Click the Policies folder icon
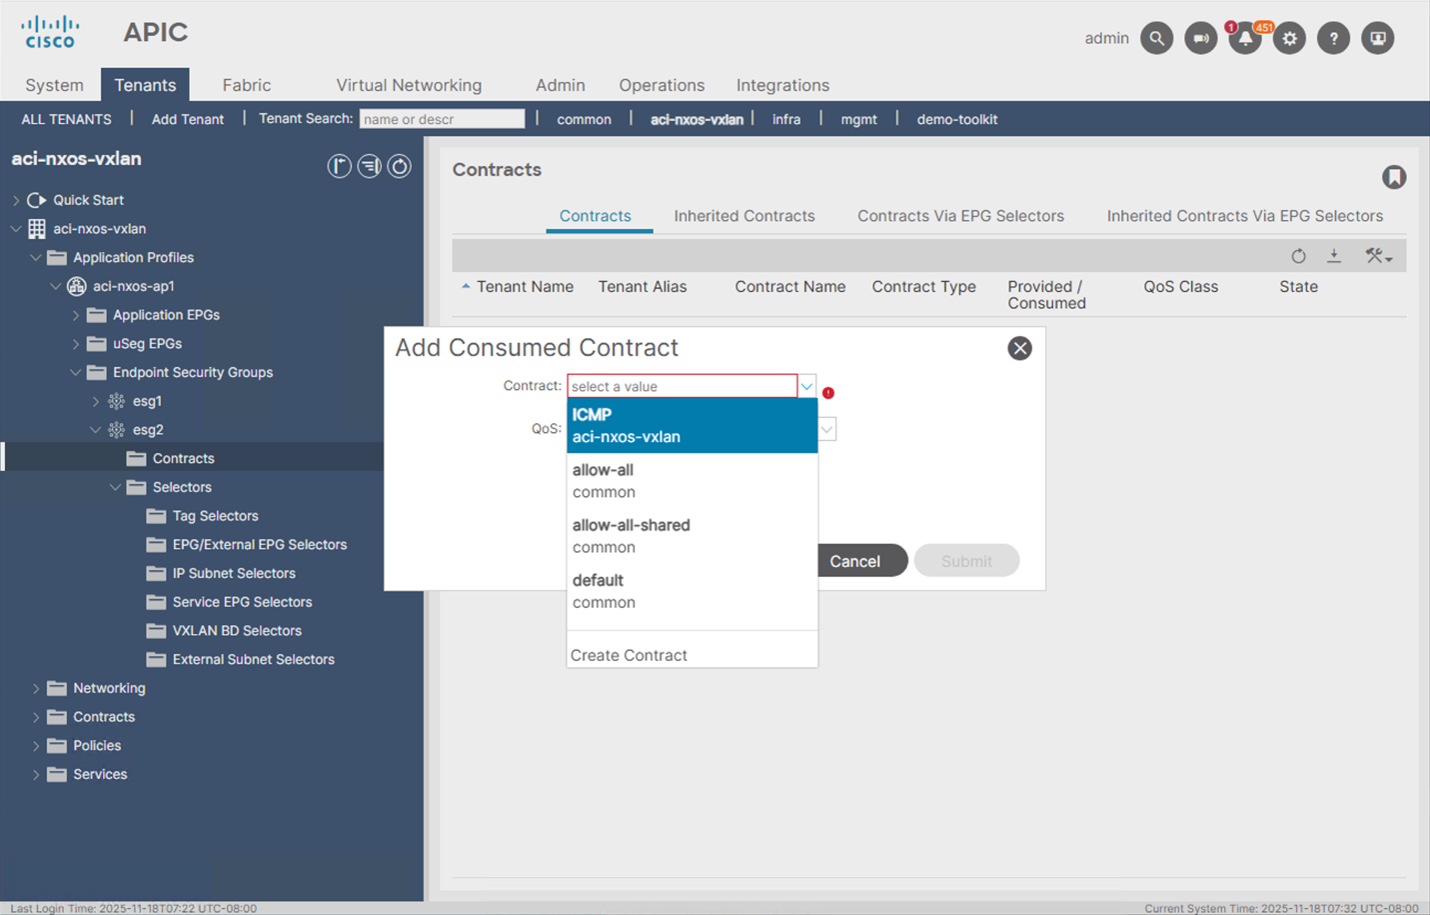Screen dimensions: 1430x915 pos(57,746)
